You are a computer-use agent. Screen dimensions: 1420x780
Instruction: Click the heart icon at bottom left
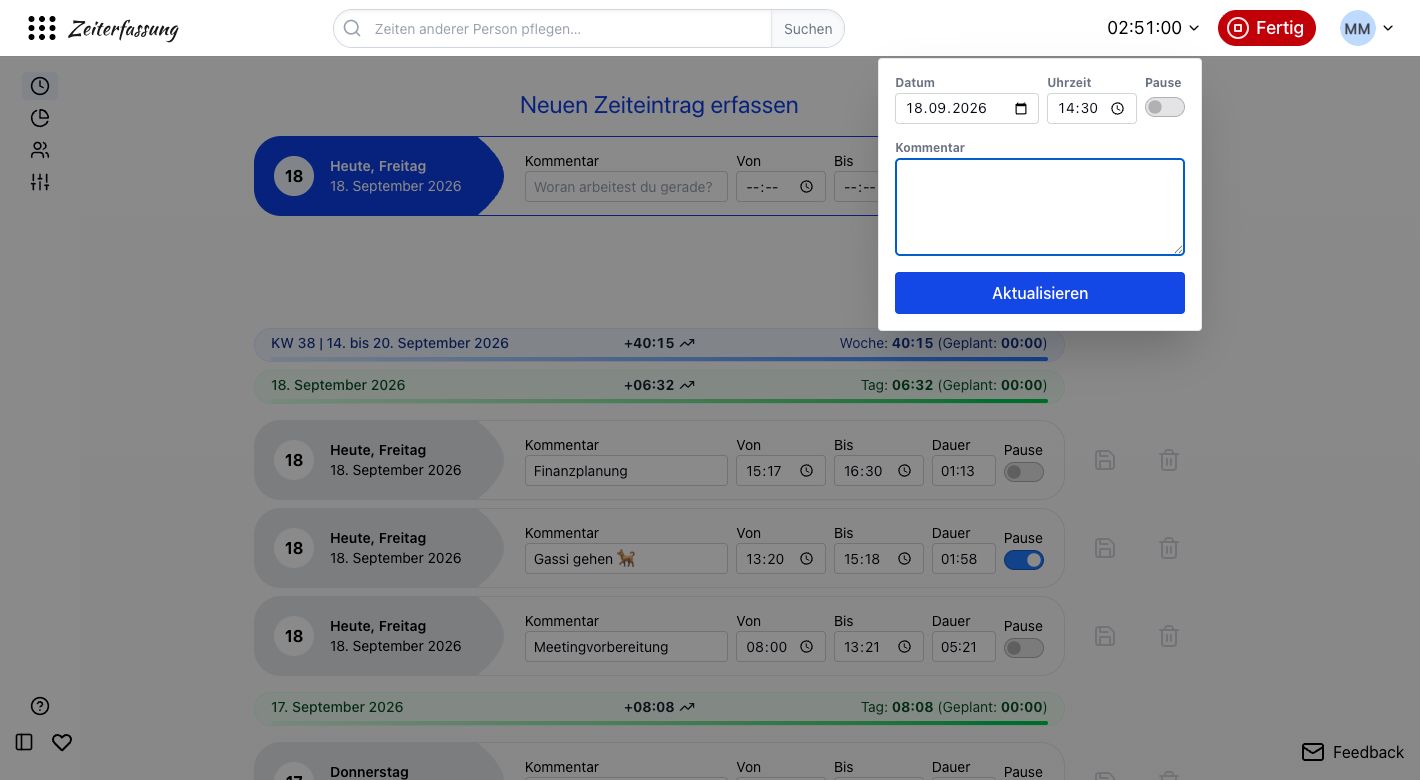pos(62,742)
